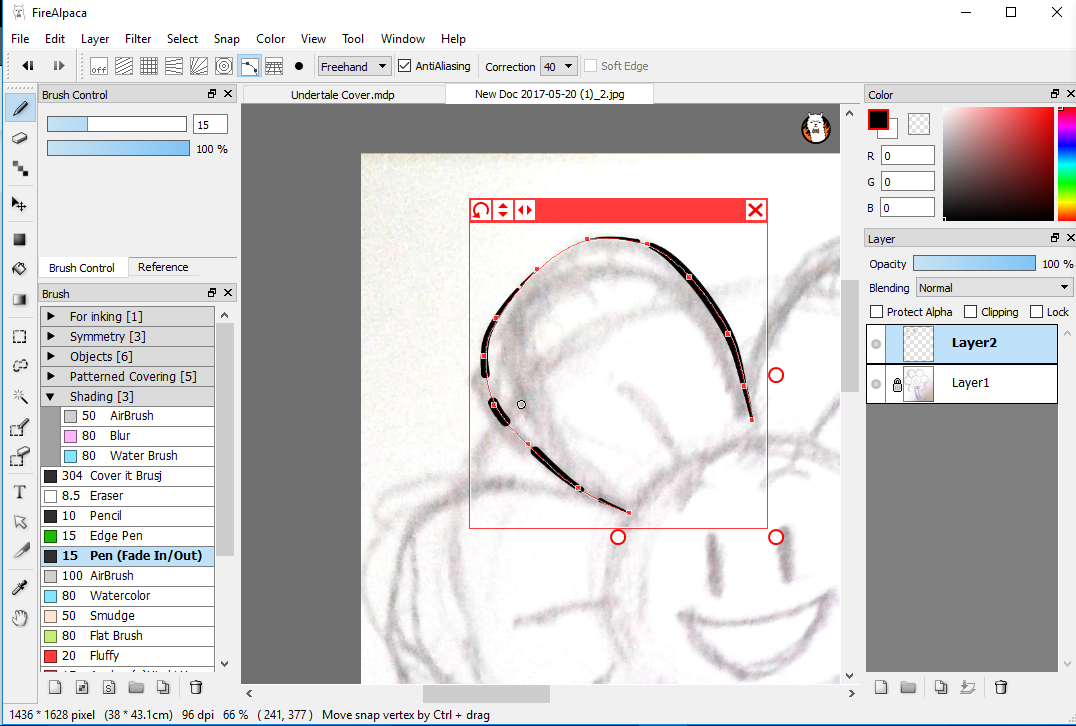This screenshot has width=1076, height=726.
Task: Enable radial snap
Action: point(199,67)
